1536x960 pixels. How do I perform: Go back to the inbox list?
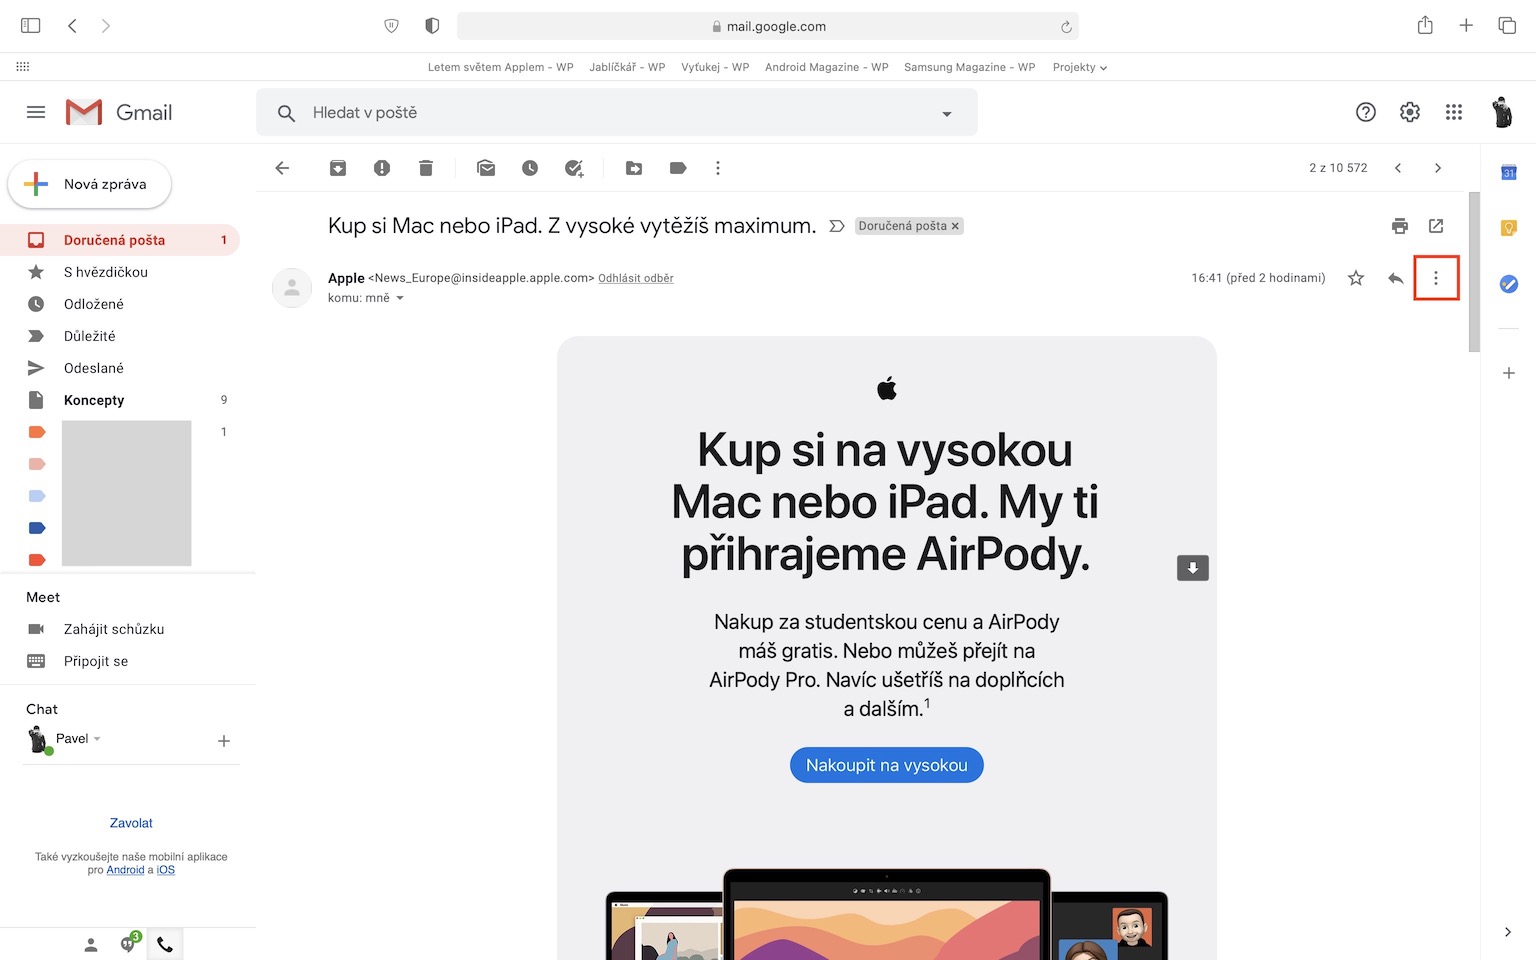[x=282, y=168]
